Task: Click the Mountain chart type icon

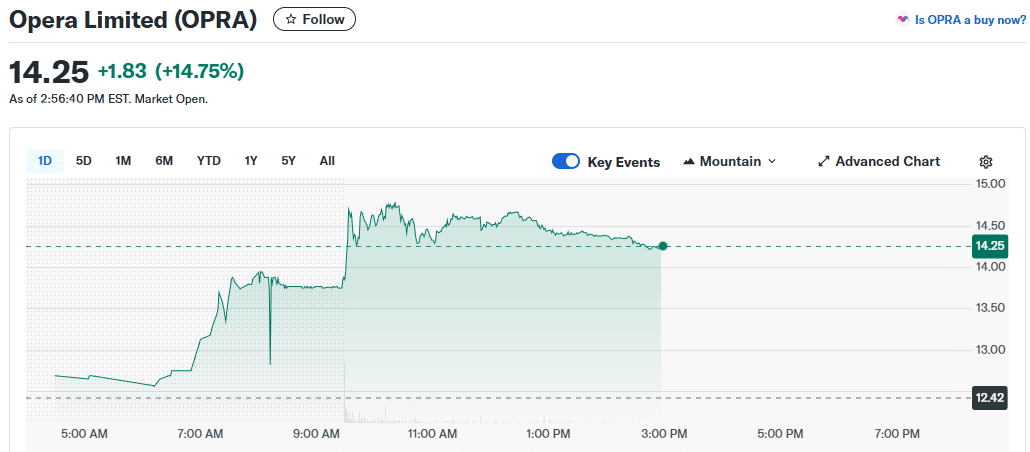Action: pyautogui.click(x=689, y=162)
